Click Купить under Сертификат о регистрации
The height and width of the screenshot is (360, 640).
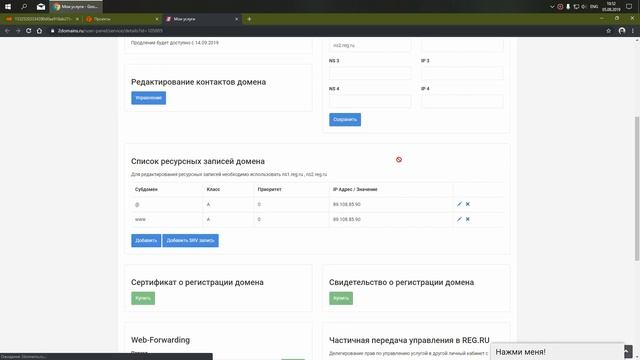click(143, 298)
